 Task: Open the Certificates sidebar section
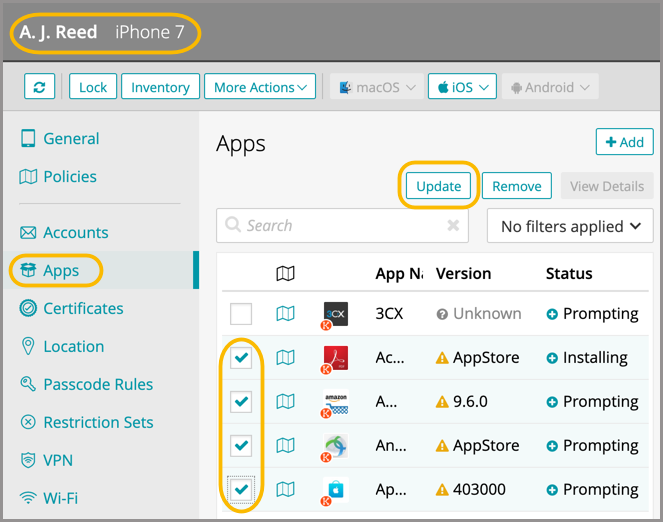pyautogui.click(x=83, y=309)
